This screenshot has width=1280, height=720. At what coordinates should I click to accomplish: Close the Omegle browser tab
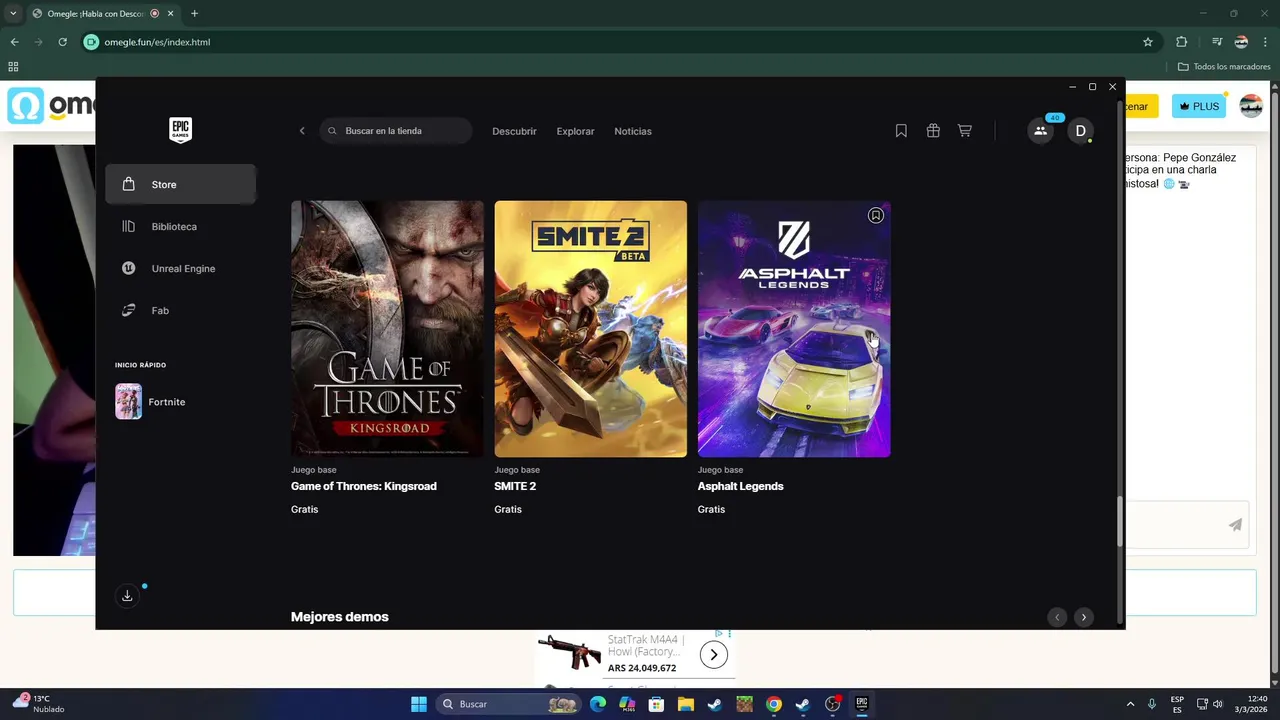tap(170, 13)
